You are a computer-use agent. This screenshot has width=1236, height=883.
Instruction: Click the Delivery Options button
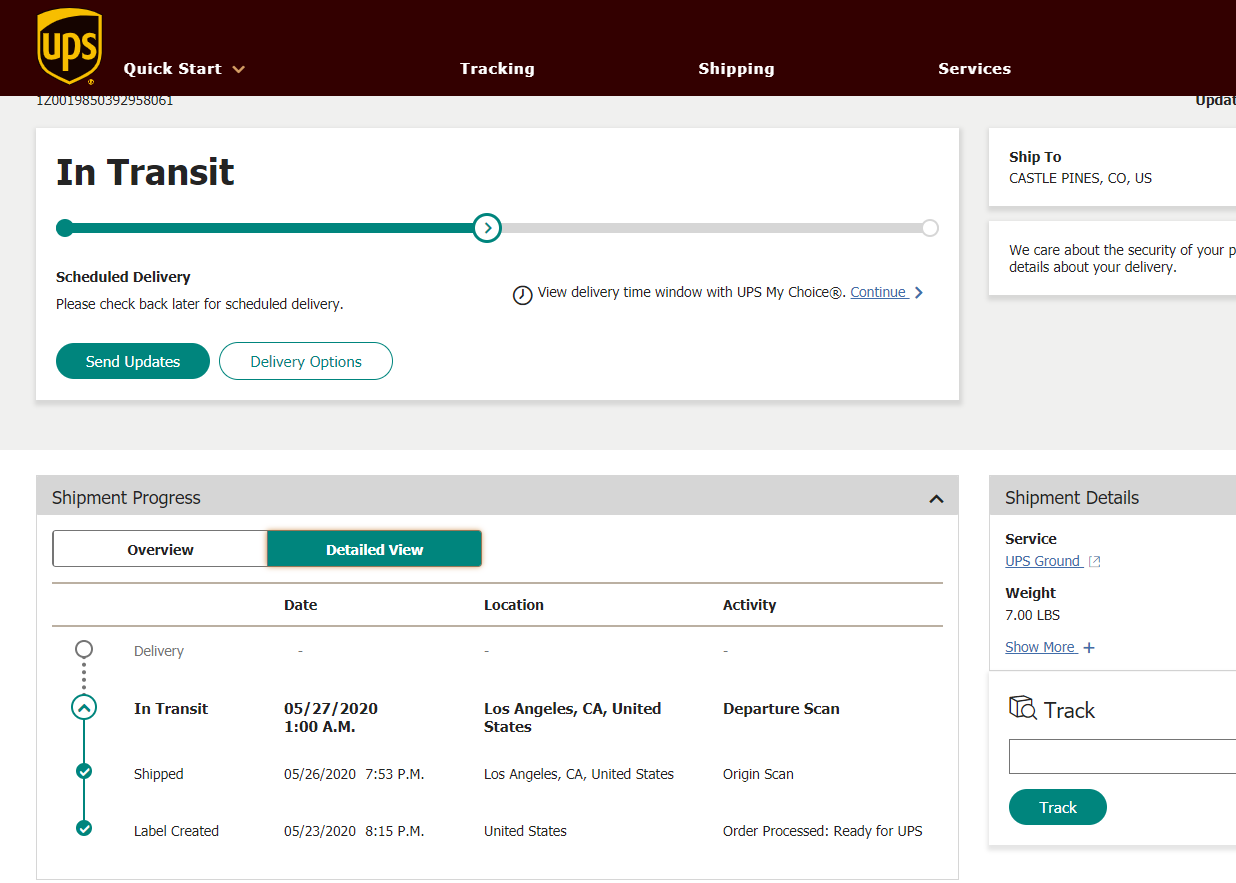[306, 361]
